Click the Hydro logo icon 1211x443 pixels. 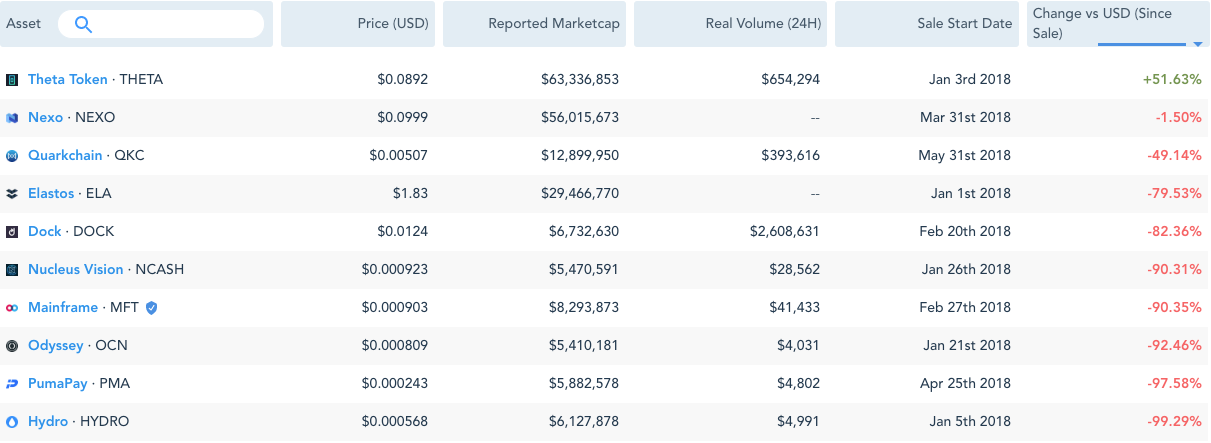click(12, 422)
